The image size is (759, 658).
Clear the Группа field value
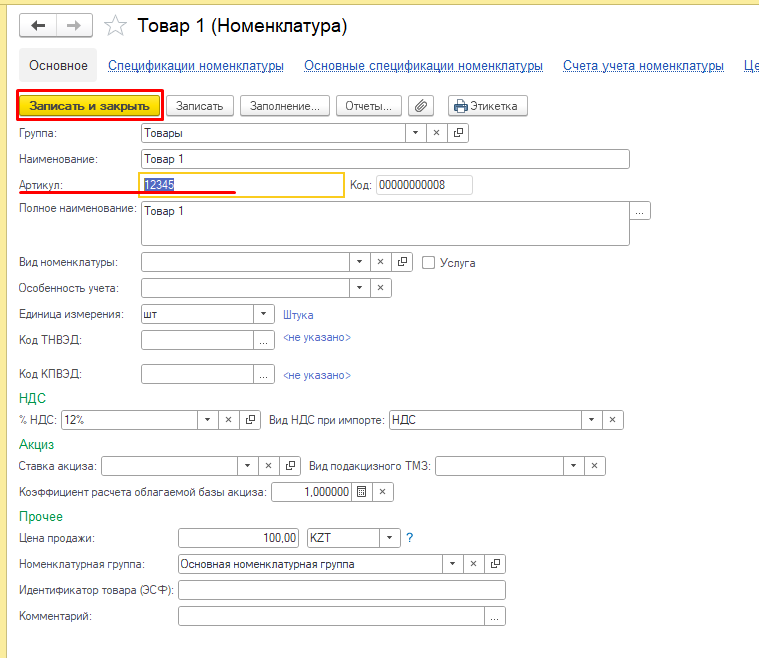437,132
